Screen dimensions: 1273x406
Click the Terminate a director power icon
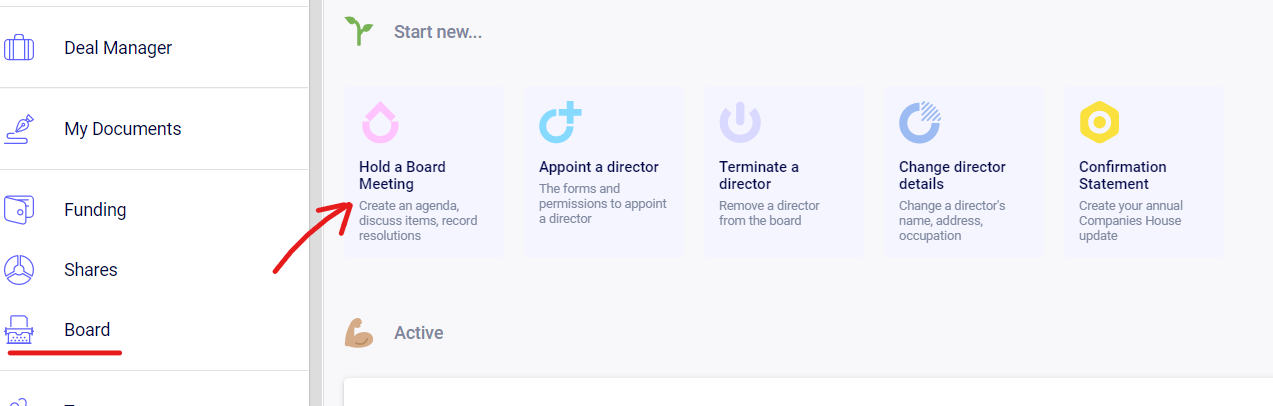pos(740,123)
